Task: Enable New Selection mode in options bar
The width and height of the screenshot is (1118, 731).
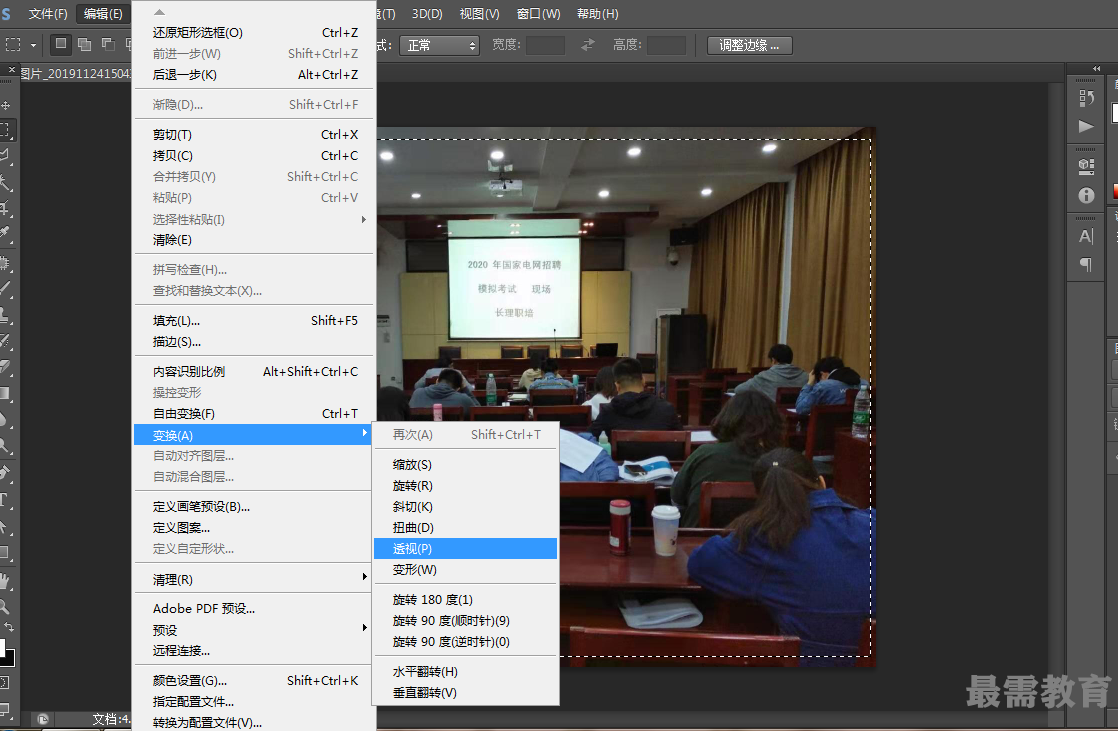Action: pyautogui.click(x=61, y=44)
